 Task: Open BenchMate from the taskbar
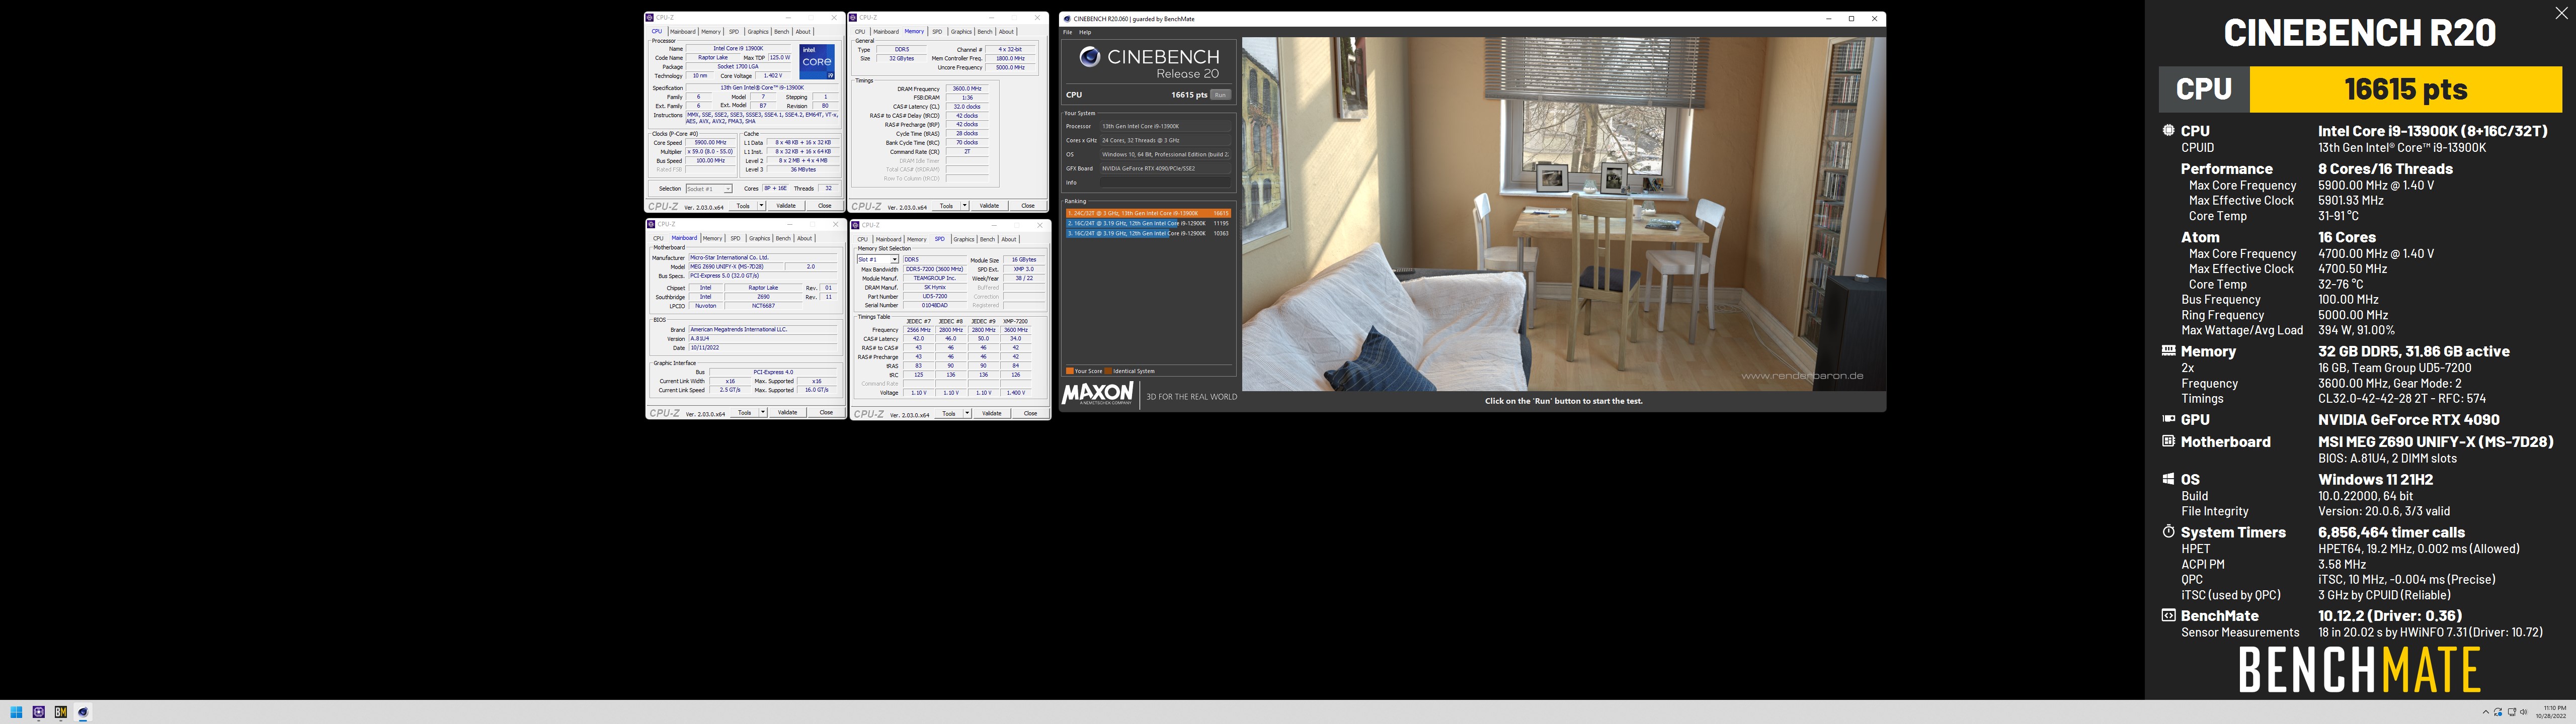(61, 713)
